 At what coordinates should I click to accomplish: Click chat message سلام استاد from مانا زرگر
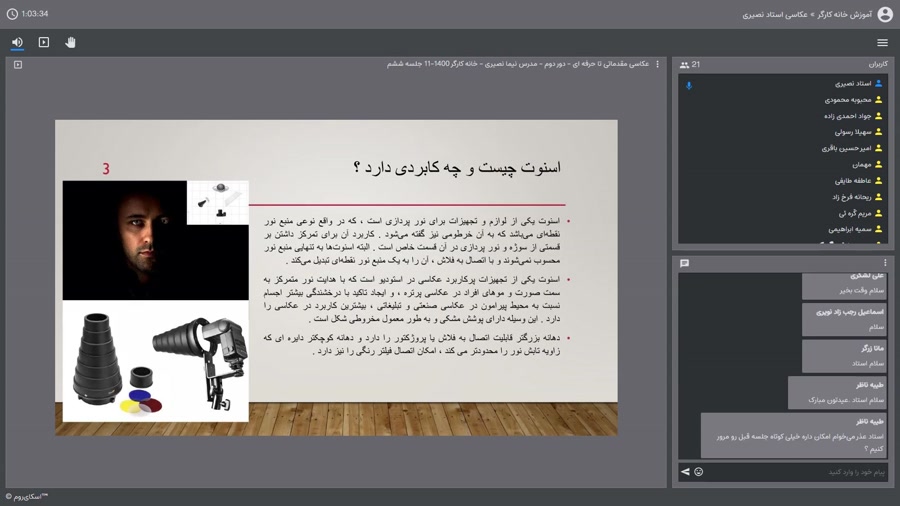844,356
